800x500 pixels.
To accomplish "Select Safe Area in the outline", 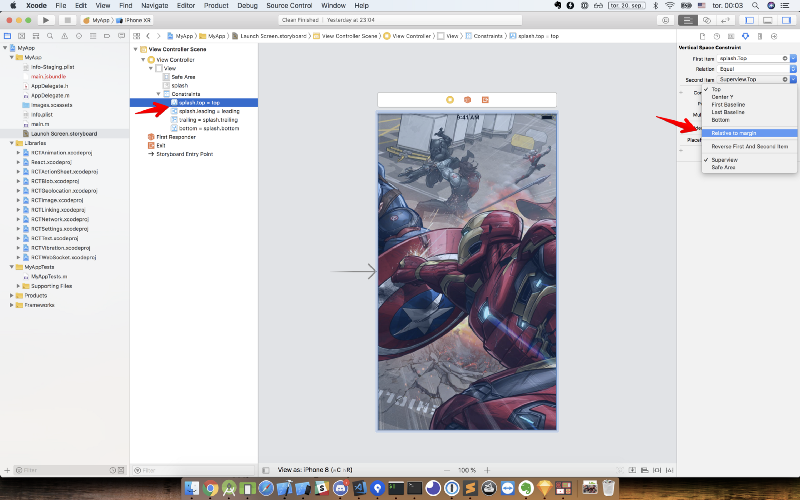I will 183,77.
